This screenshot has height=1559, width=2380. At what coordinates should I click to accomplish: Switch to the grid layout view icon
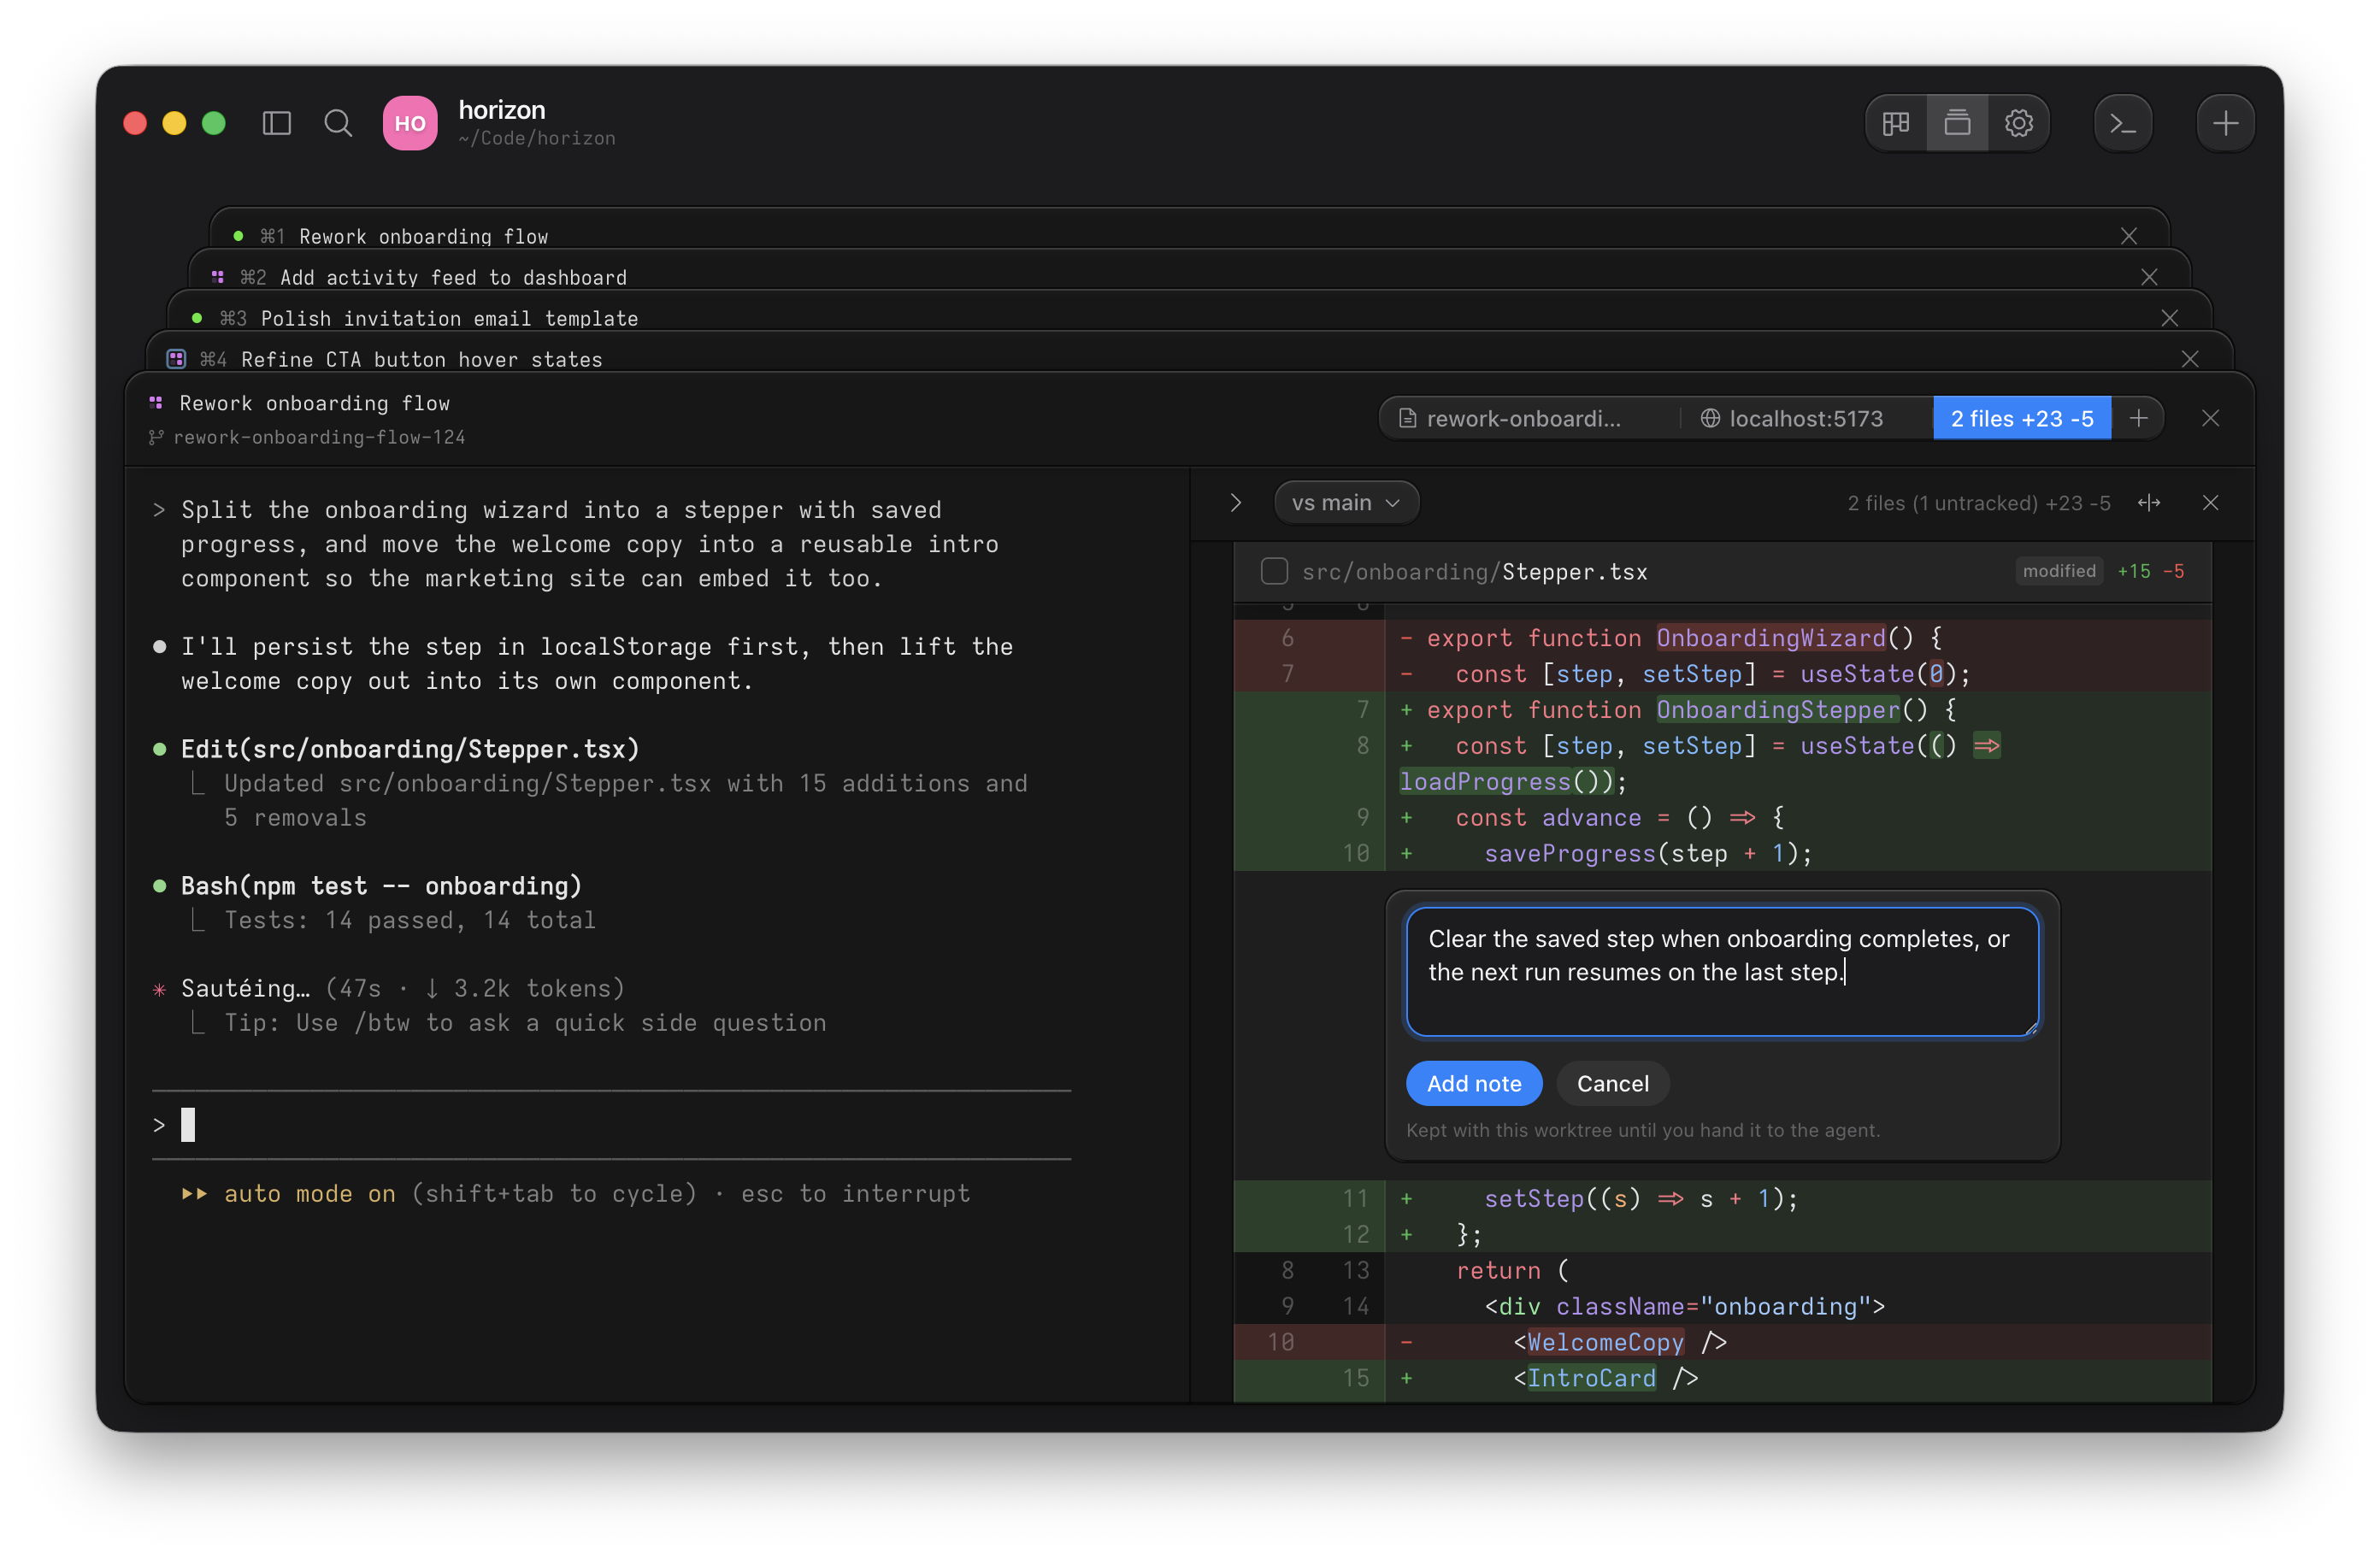click(1896, 123)
